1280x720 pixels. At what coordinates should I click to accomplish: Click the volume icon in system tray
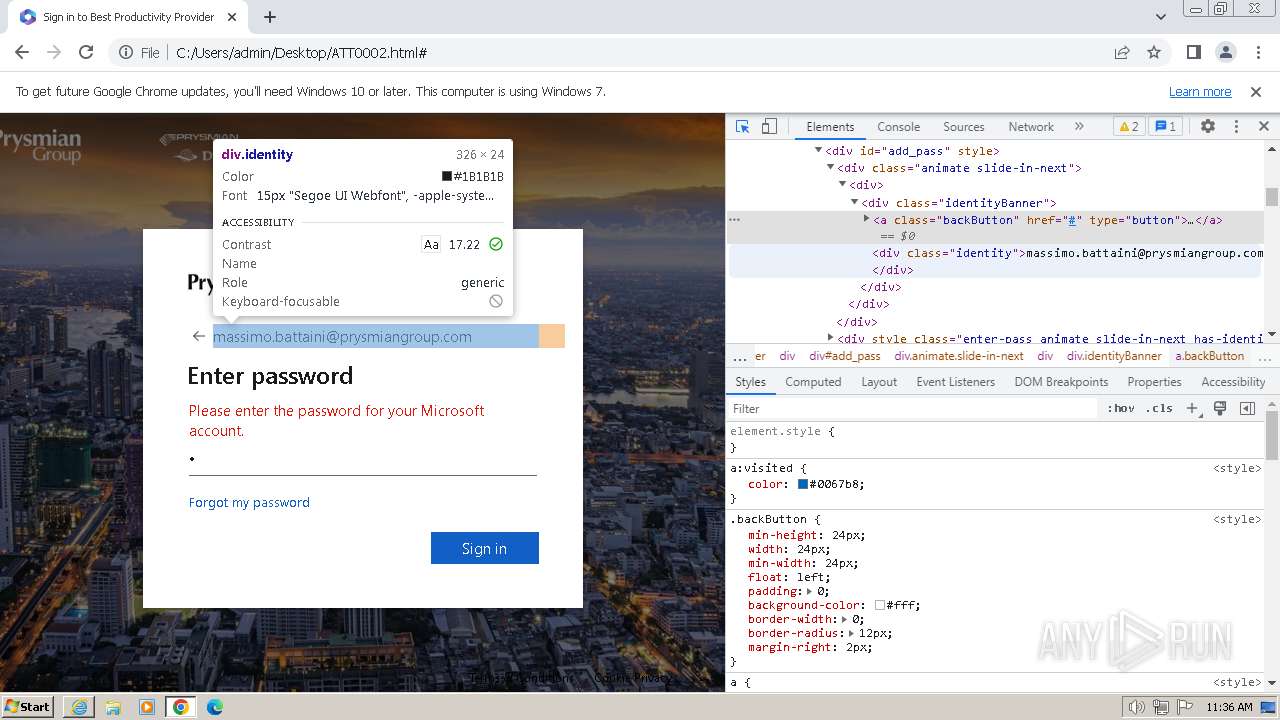click(1136, 707)
